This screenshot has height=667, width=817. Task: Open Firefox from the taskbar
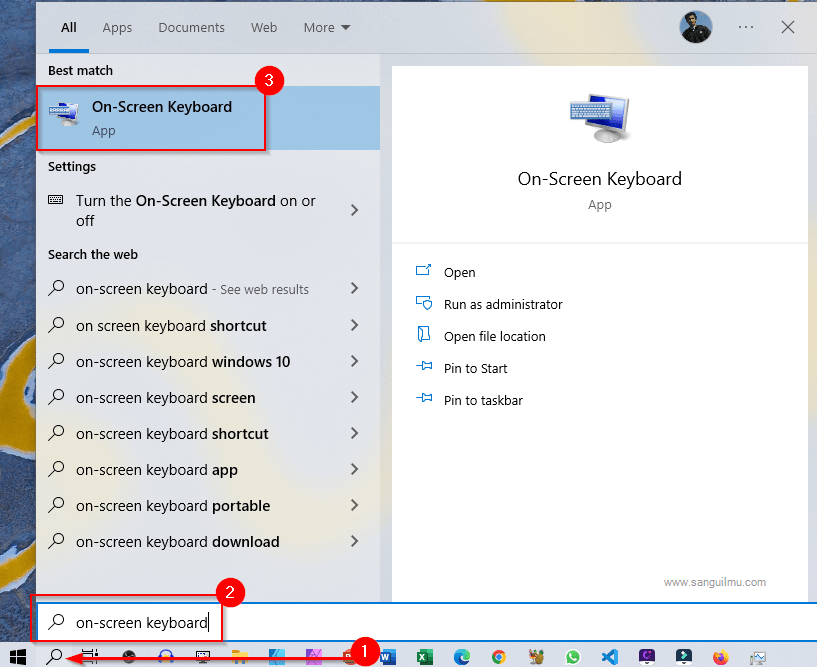721,657
